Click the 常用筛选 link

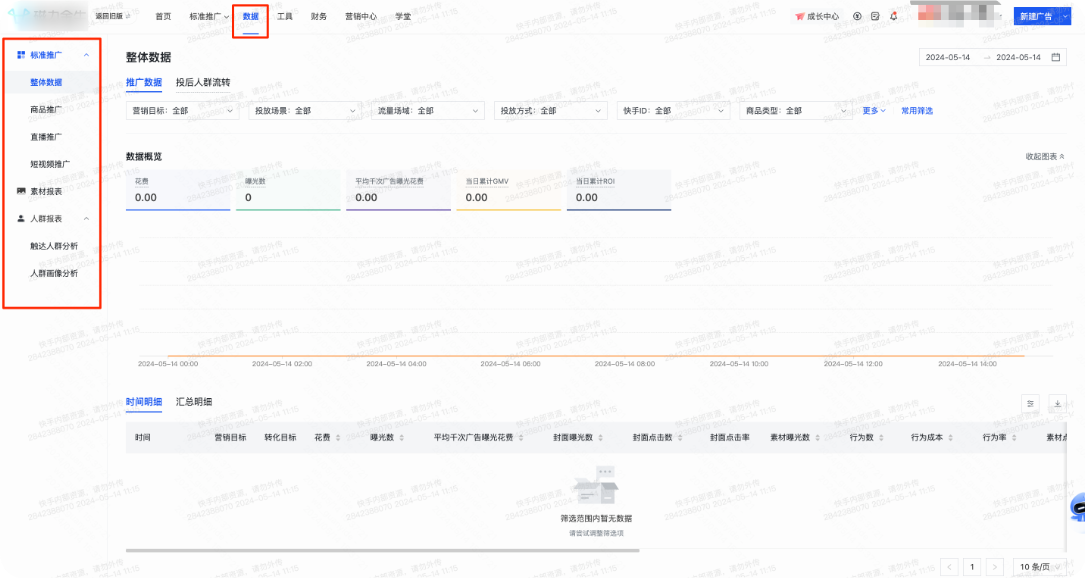coord(916,111)
